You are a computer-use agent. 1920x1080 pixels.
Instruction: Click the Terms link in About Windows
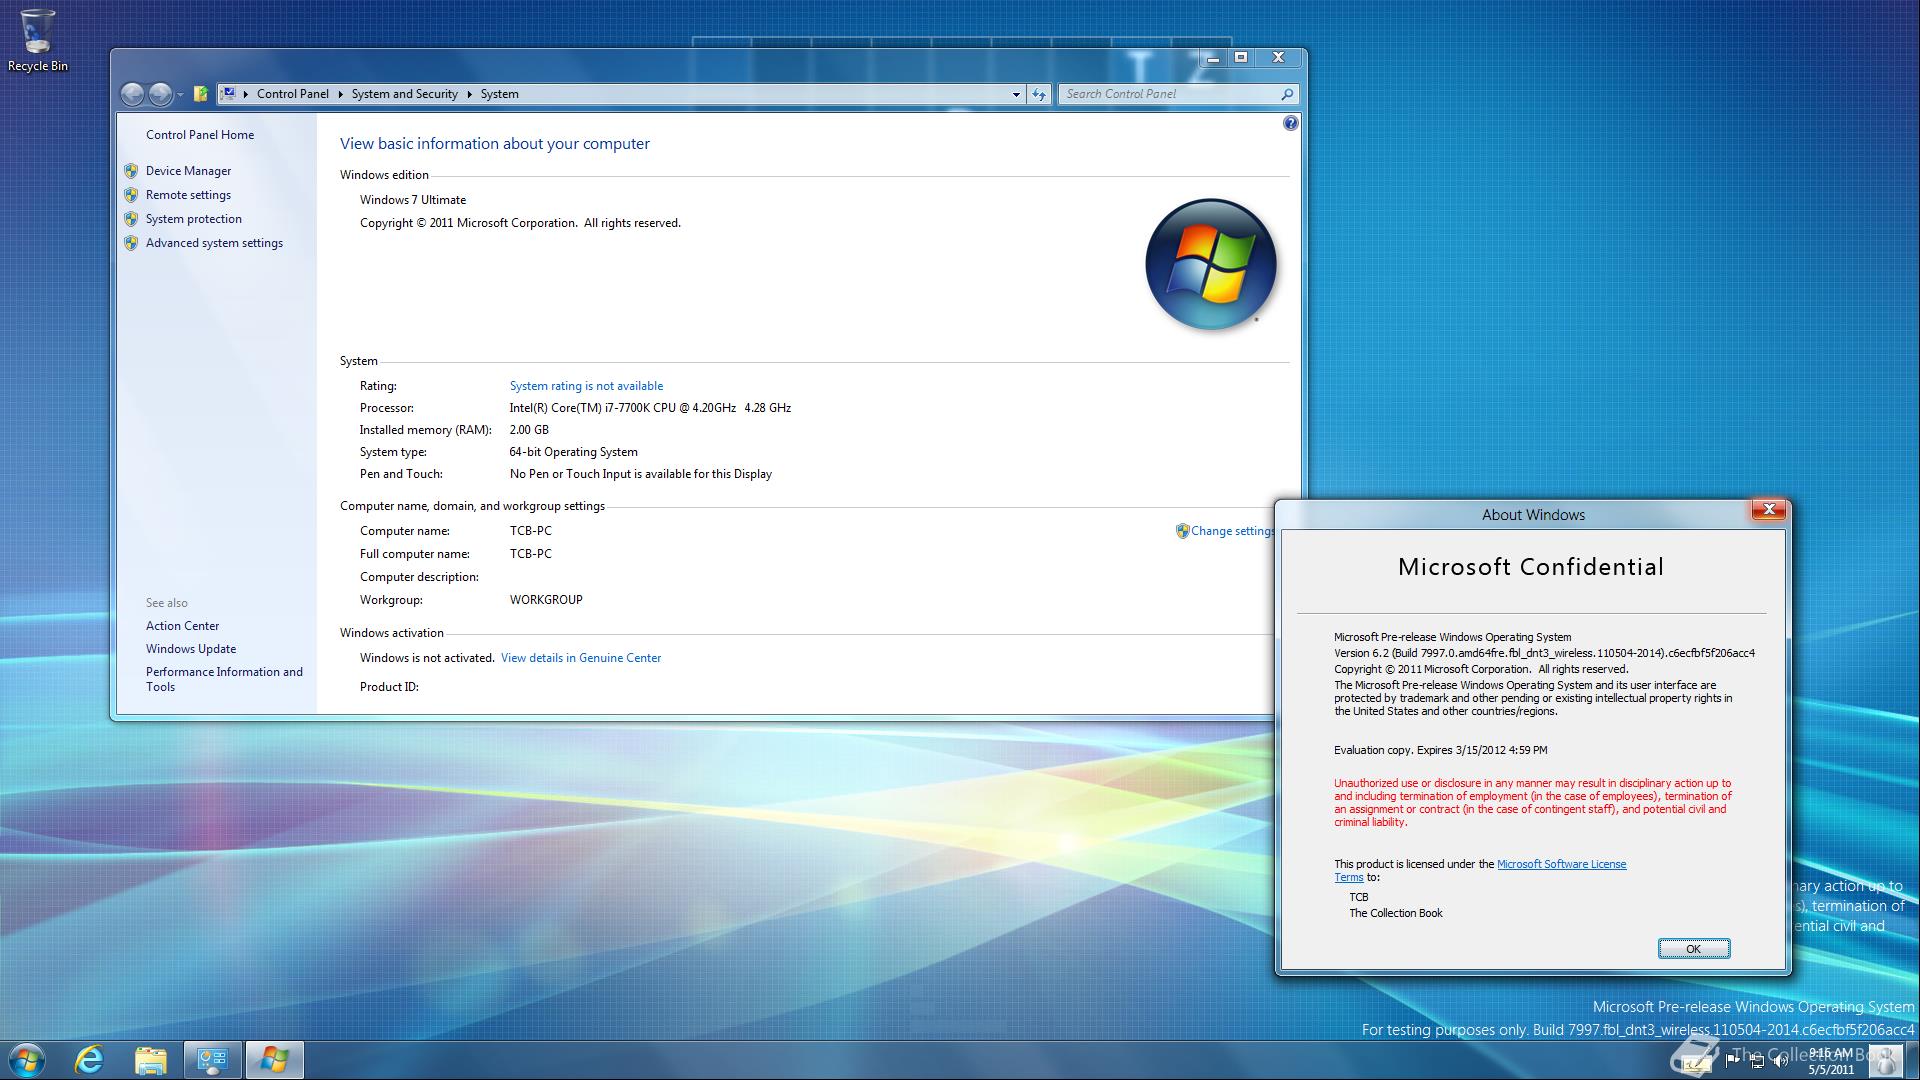[x=1348, y=877]
